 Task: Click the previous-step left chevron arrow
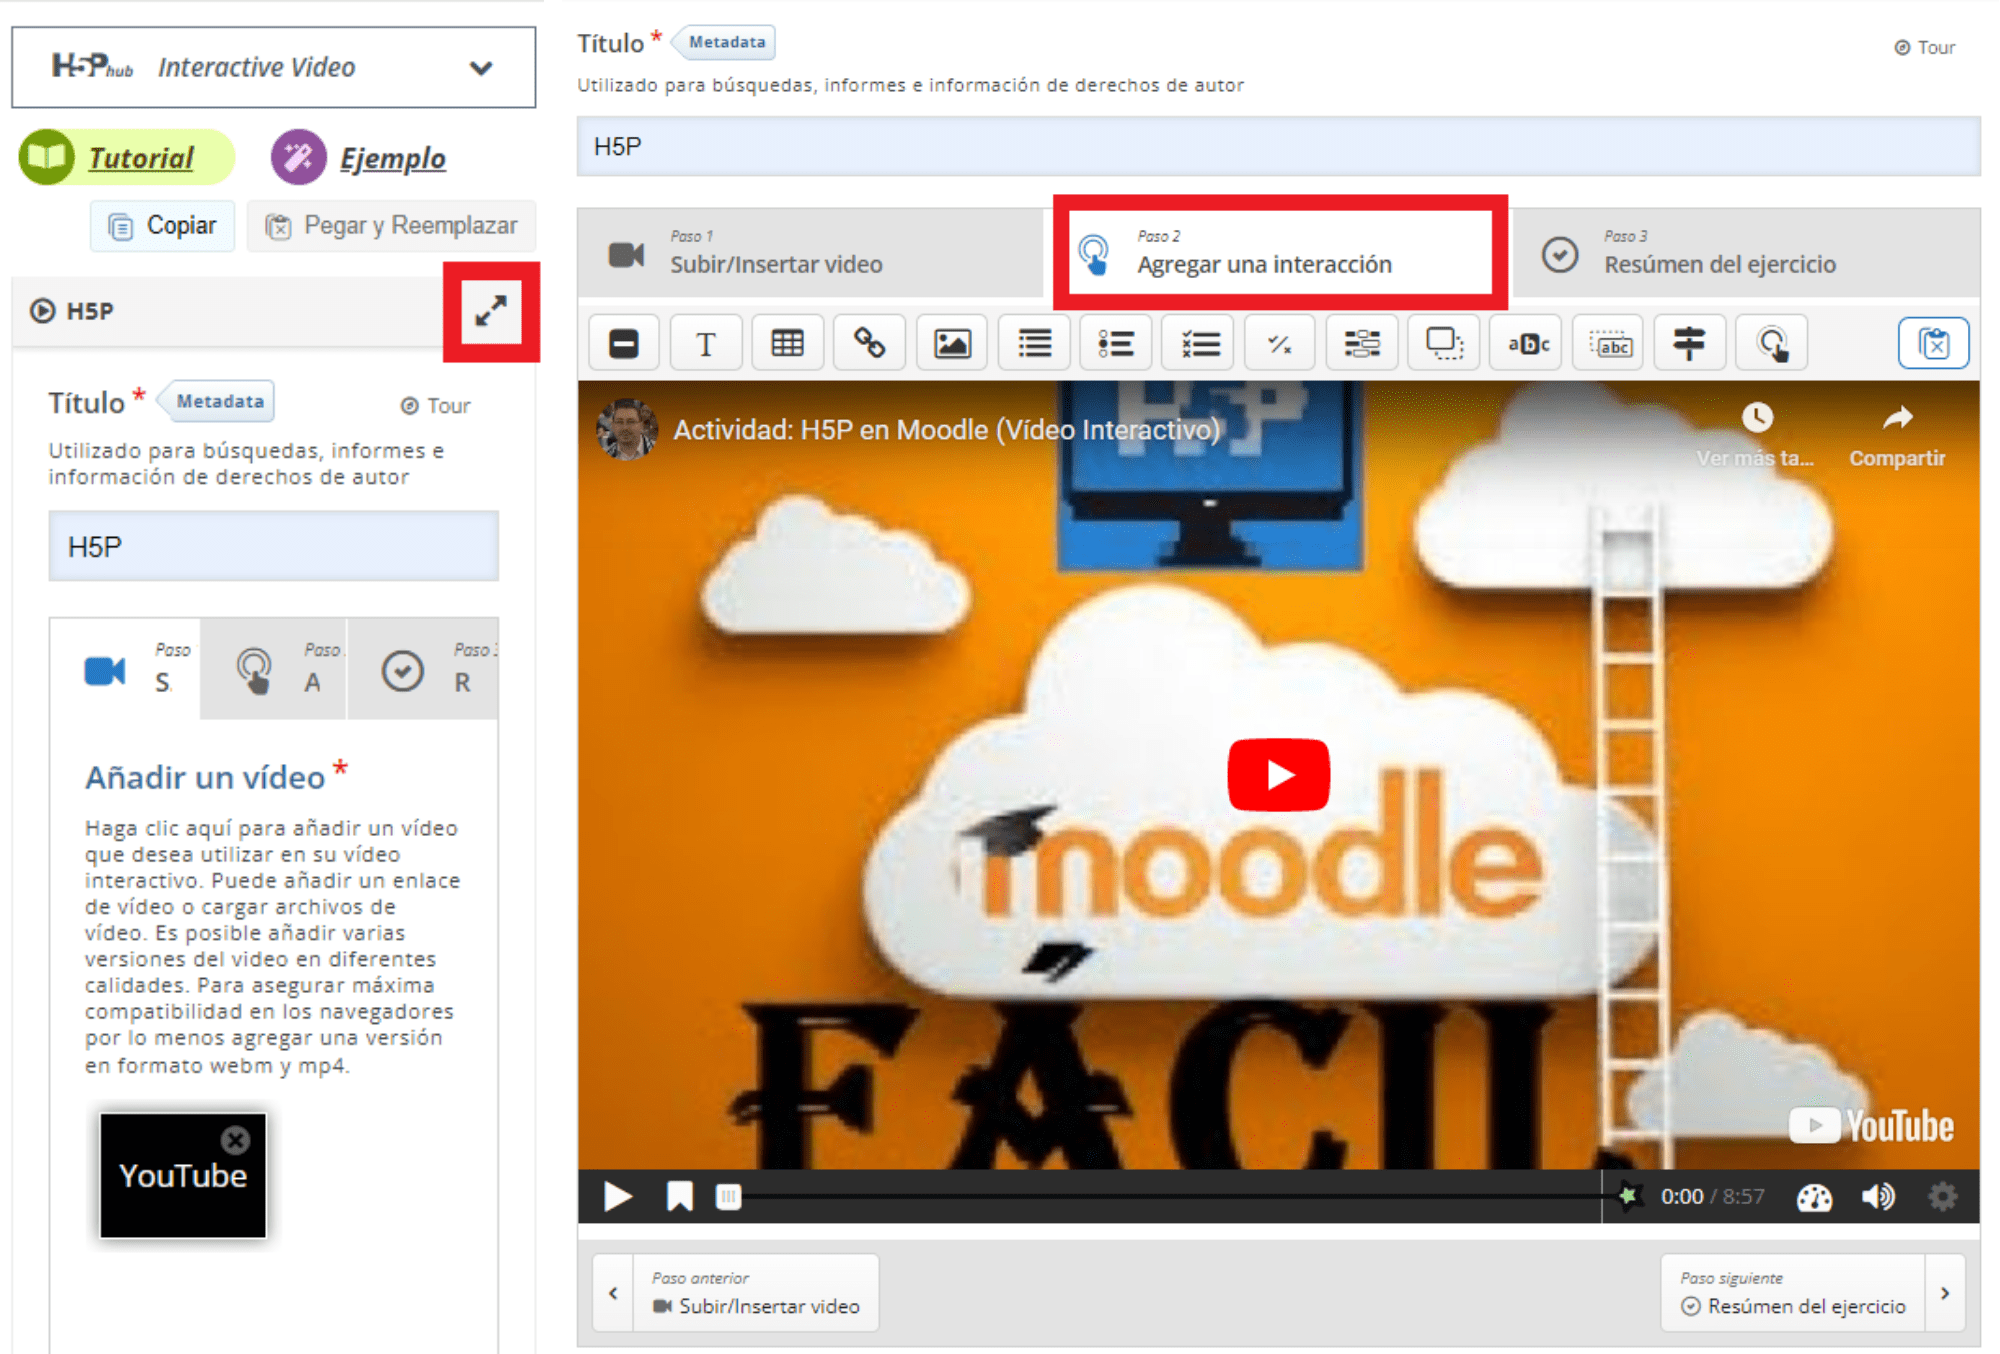[613, 1293]
